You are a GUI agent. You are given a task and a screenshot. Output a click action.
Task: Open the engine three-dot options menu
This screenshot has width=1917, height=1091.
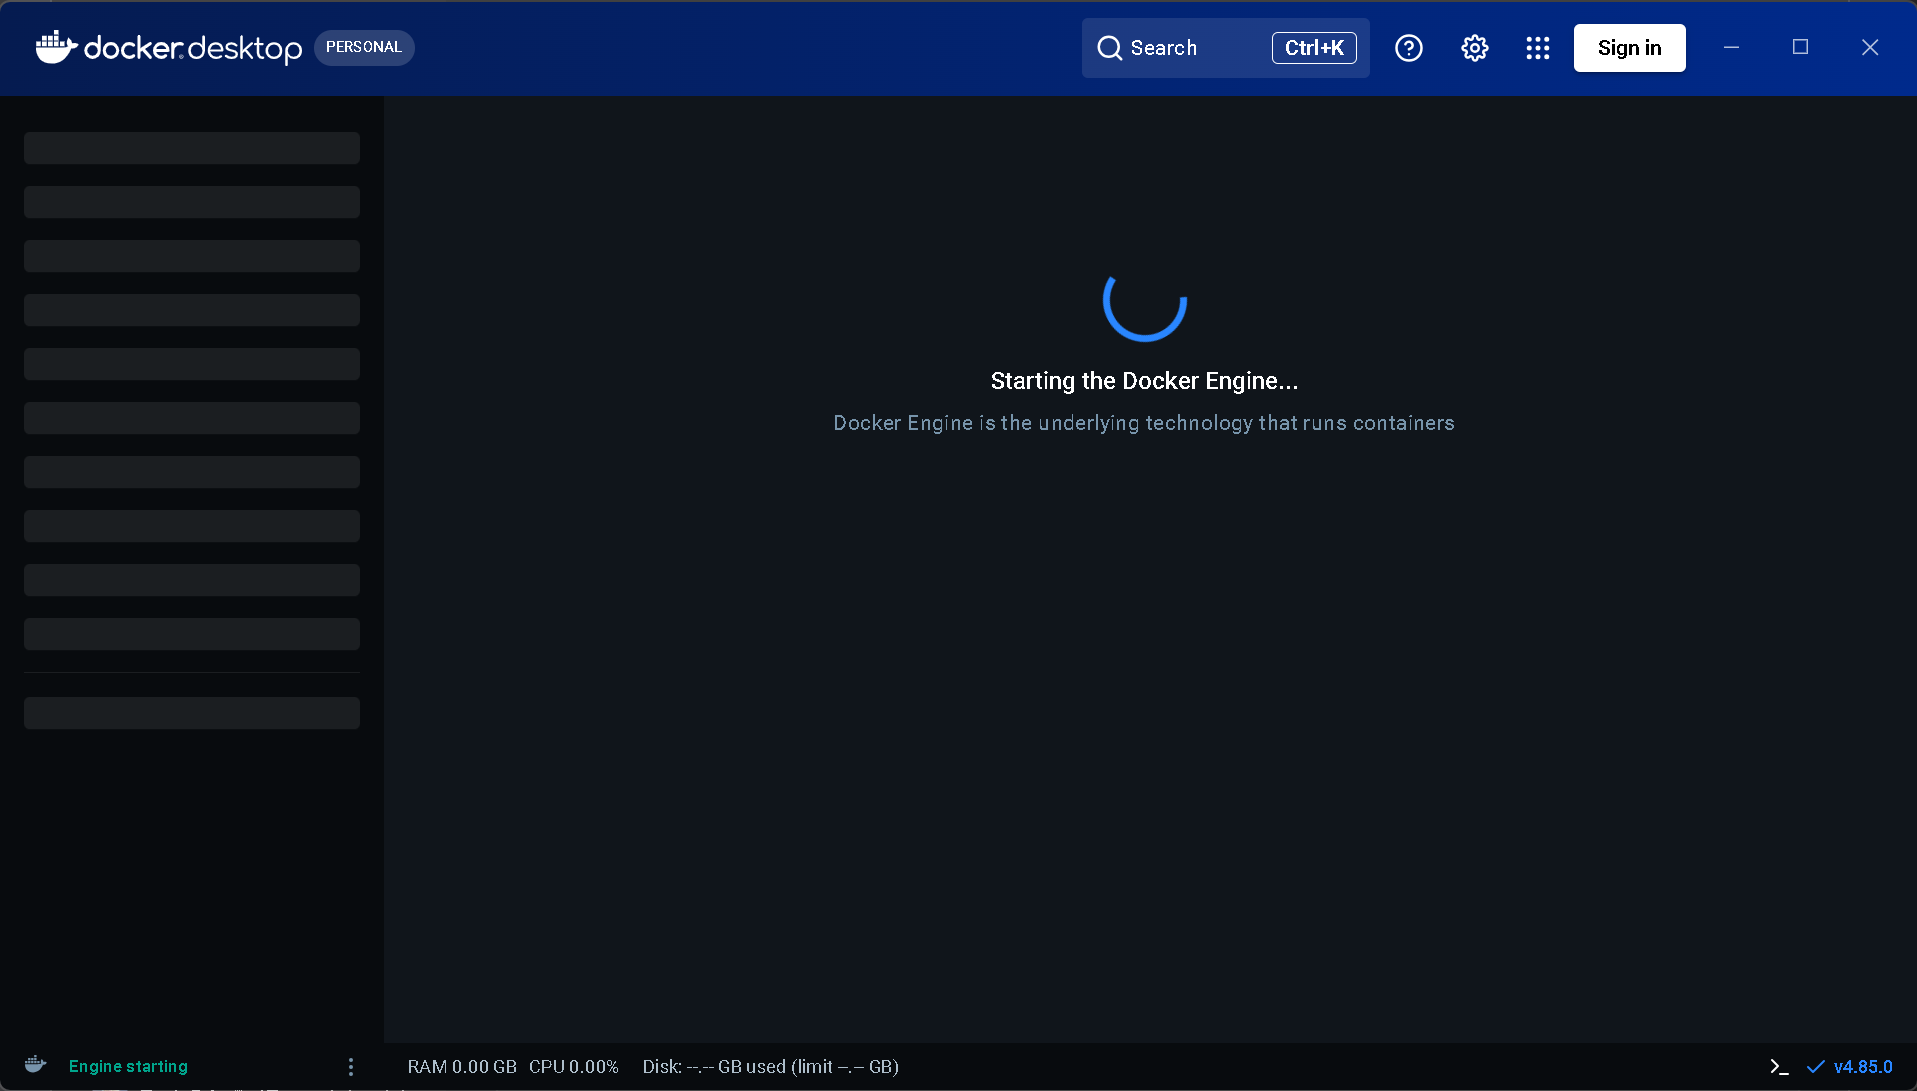pyautogui.click(x=350, y=1067)
